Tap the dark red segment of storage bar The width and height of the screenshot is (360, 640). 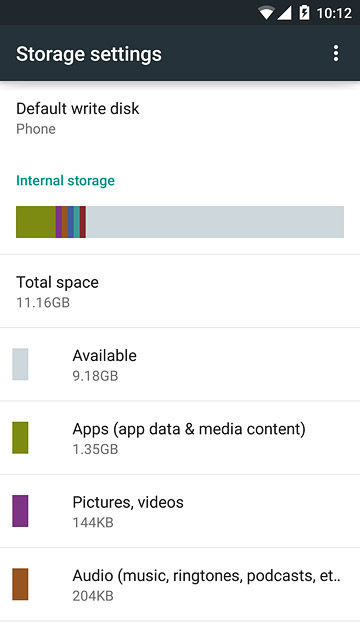click(82, 222)
